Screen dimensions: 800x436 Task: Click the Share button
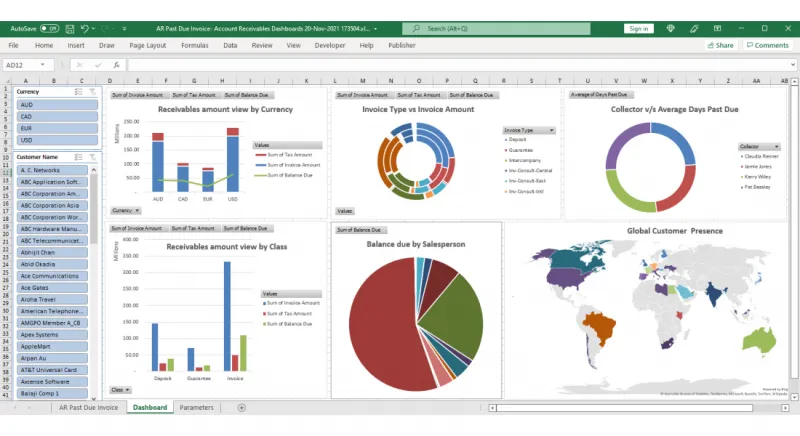720,45
